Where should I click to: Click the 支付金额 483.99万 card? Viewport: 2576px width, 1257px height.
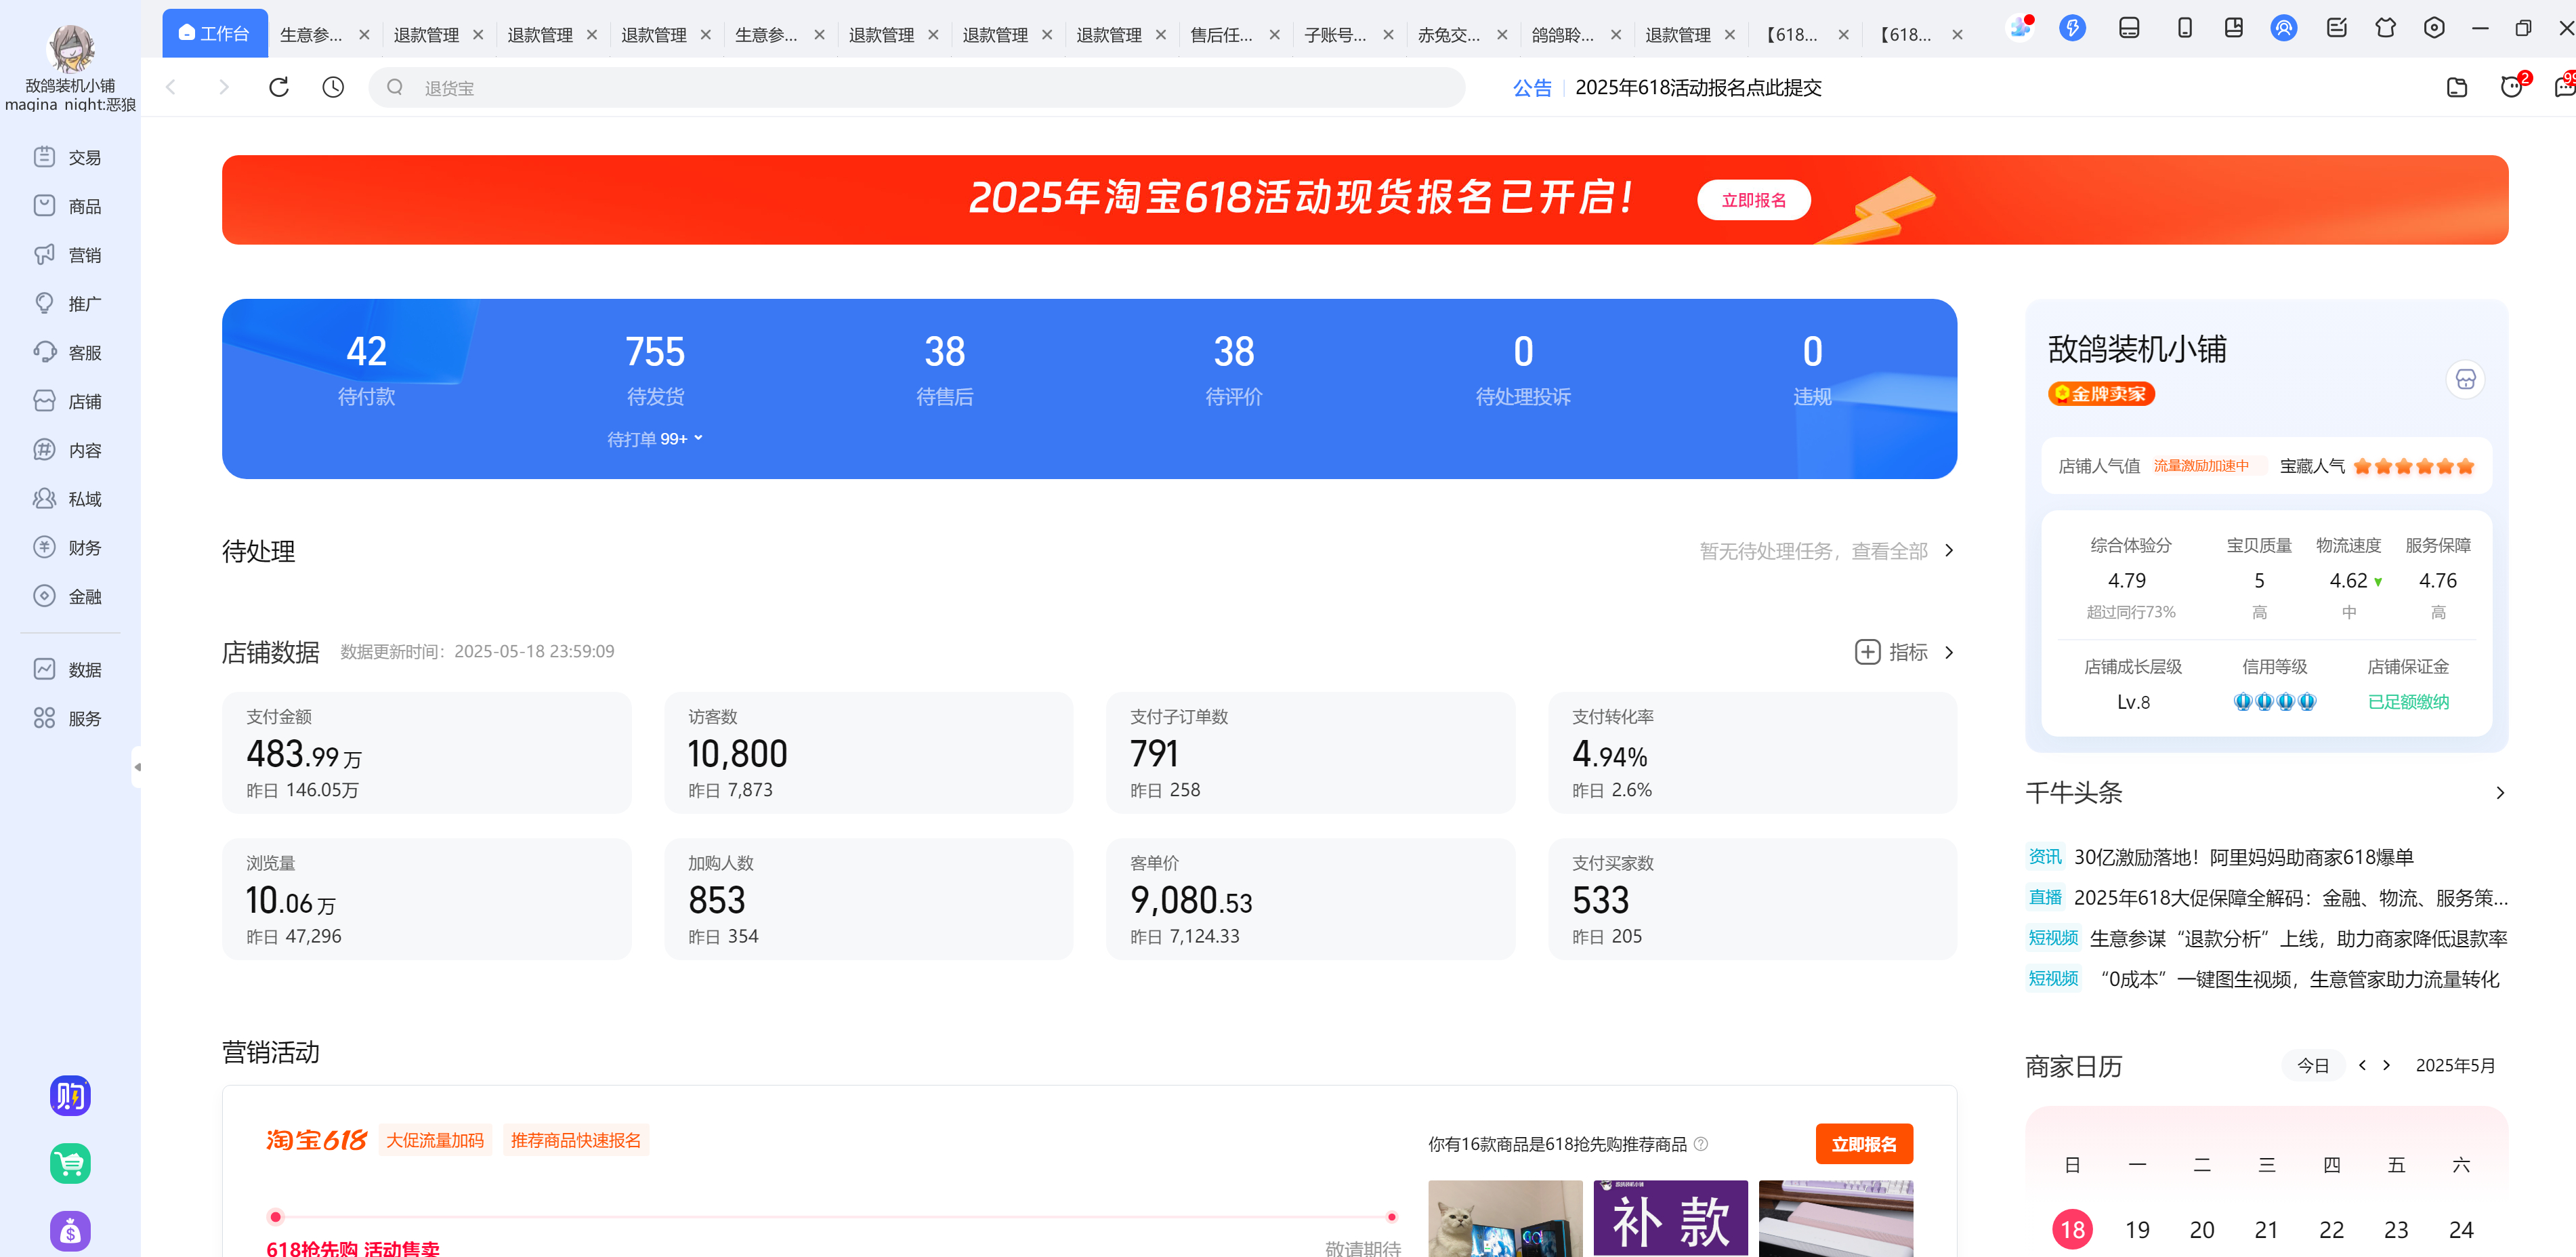426,753
